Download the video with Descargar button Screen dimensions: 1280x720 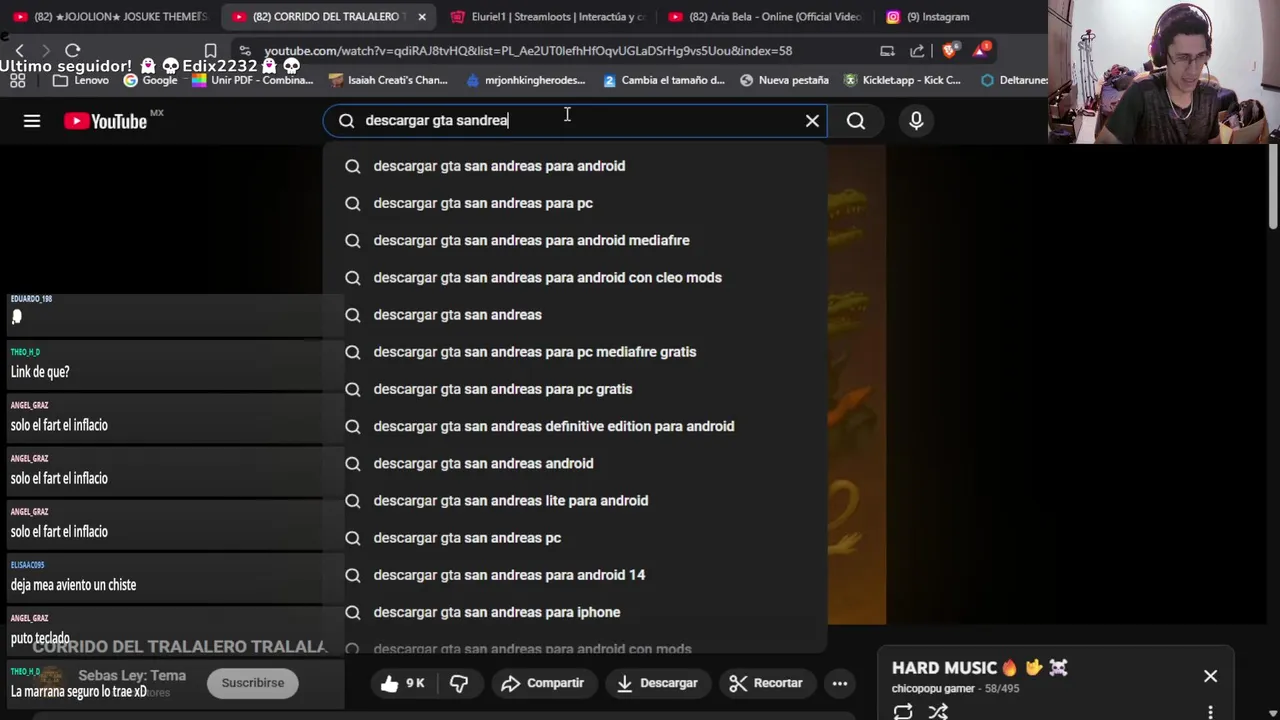[657, 683]
